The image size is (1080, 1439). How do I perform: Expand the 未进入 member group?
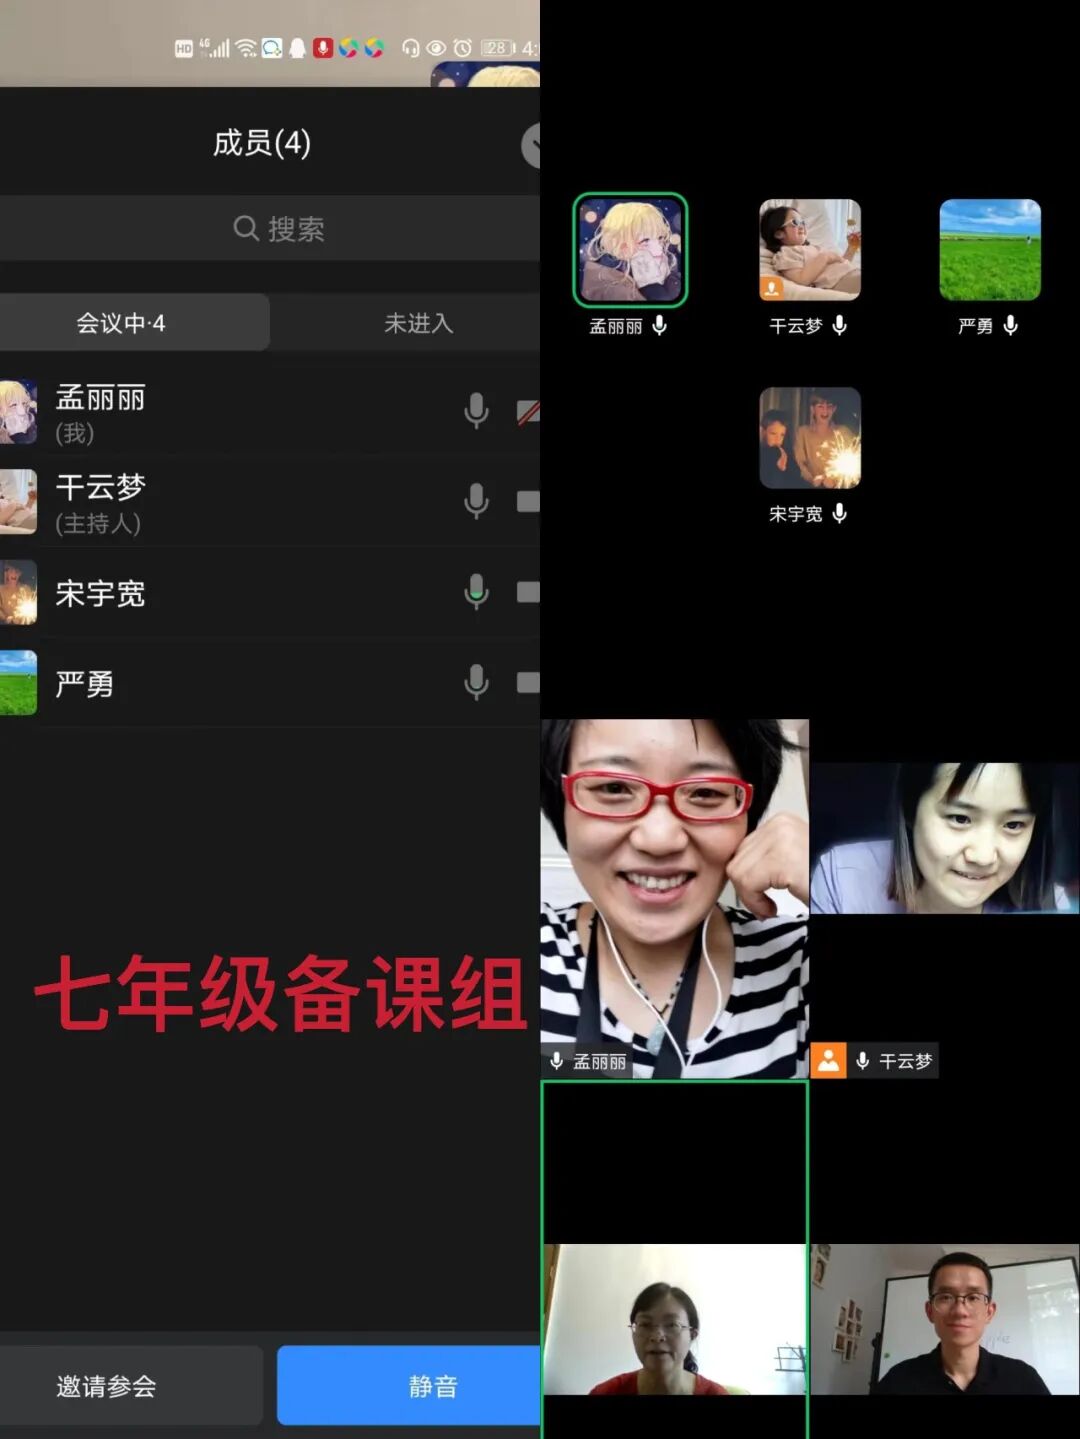coord(417,322)
